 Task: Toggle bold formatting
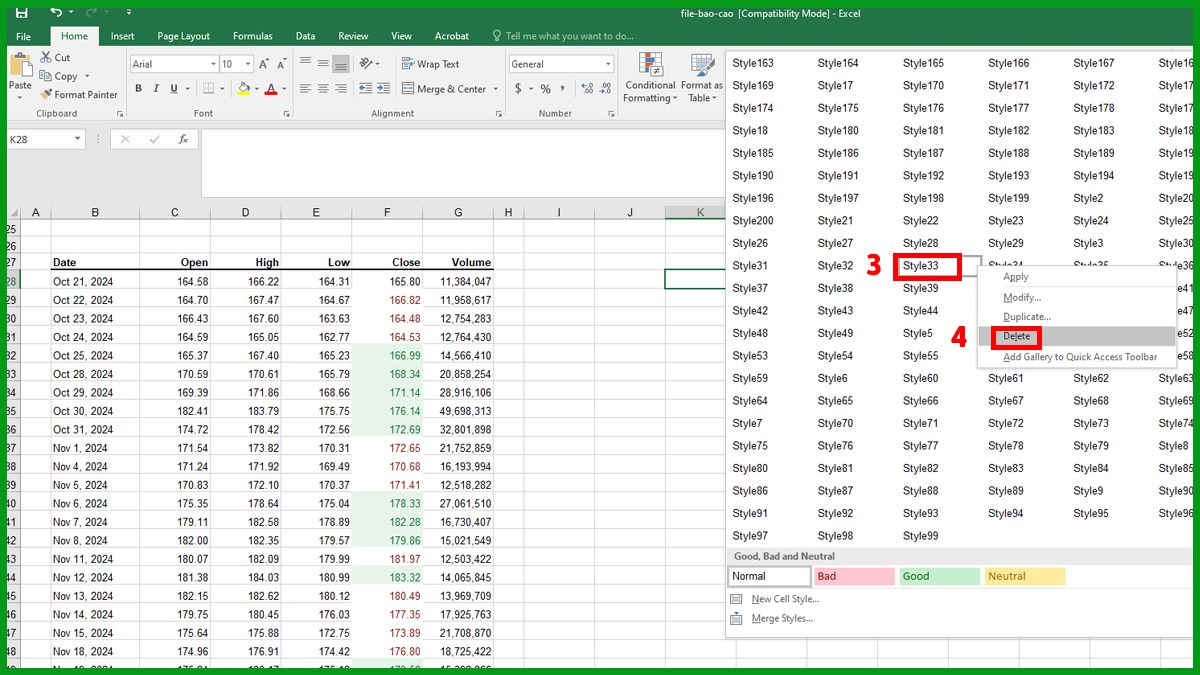coord(138,89)
